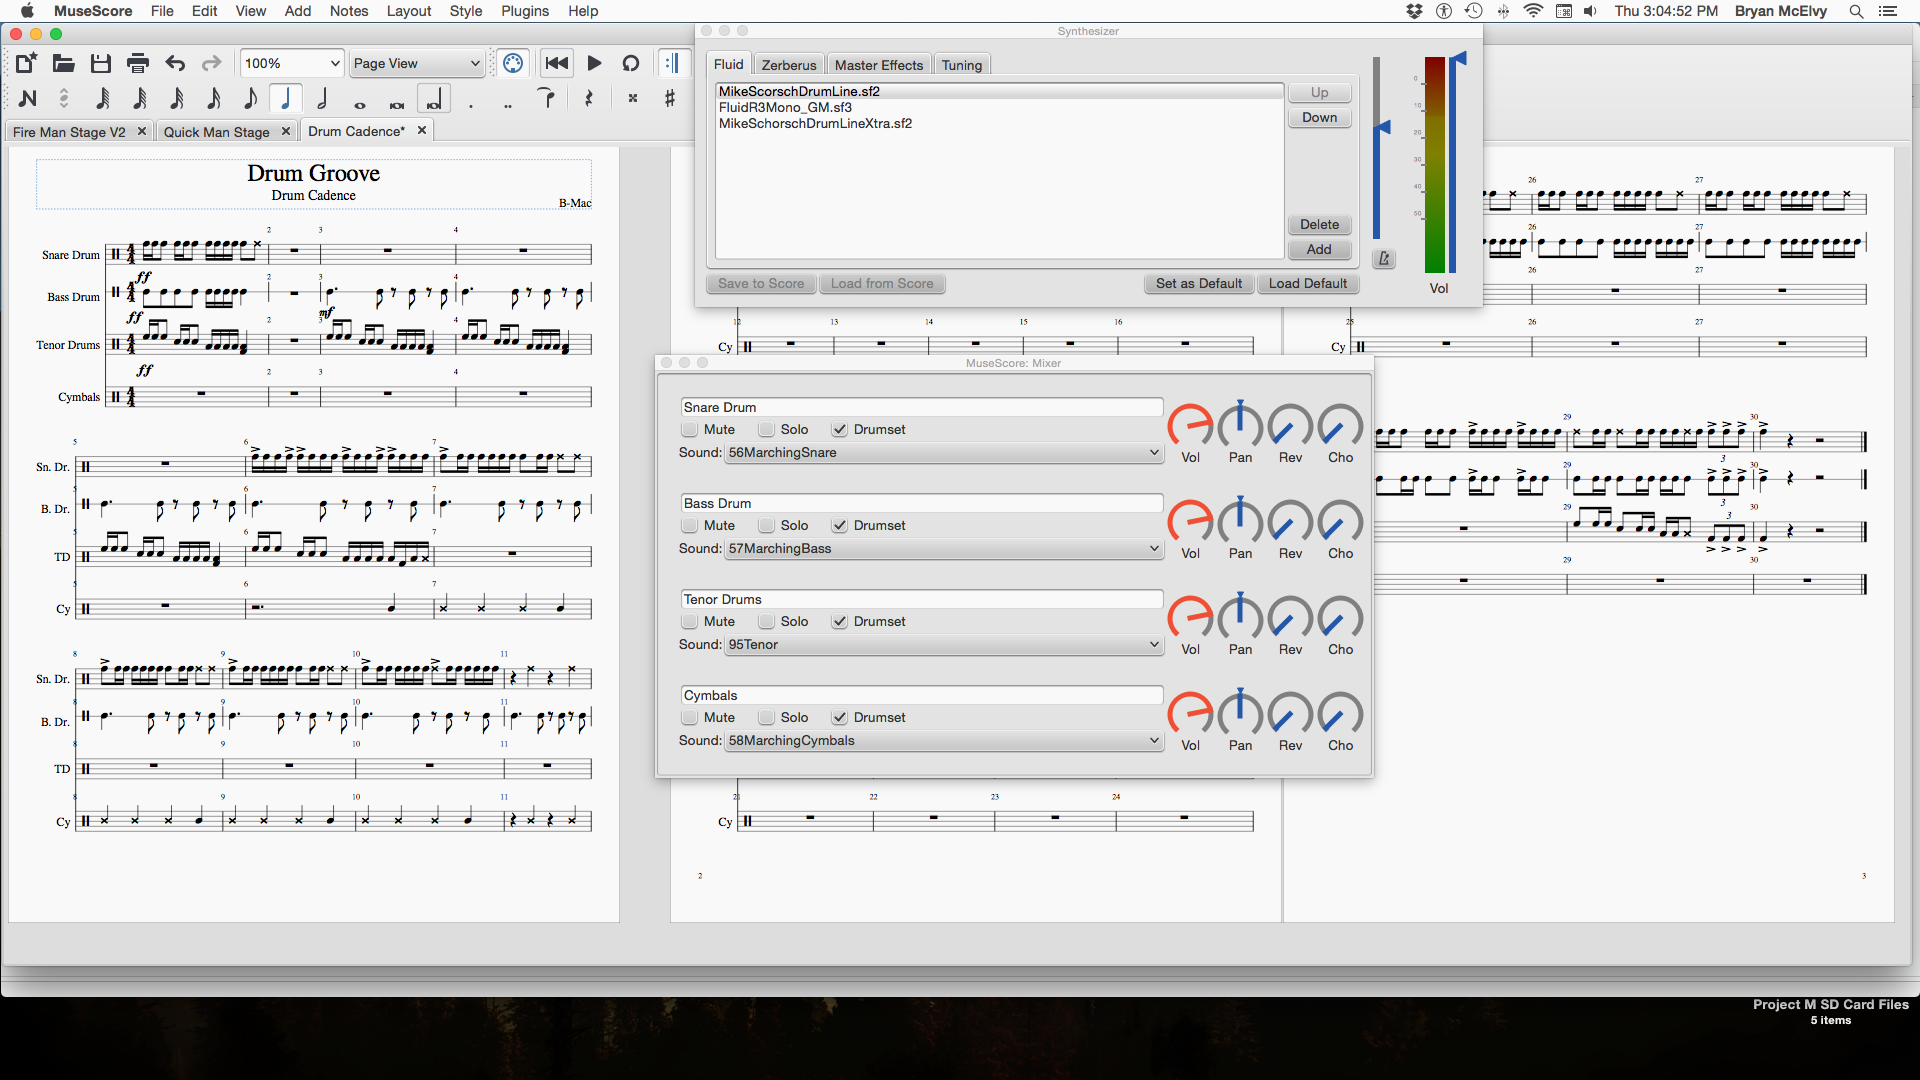Open Tenor Drums sound dropdown 95Tenor
The image size is (1920, 1080).
tap(944, 645)
